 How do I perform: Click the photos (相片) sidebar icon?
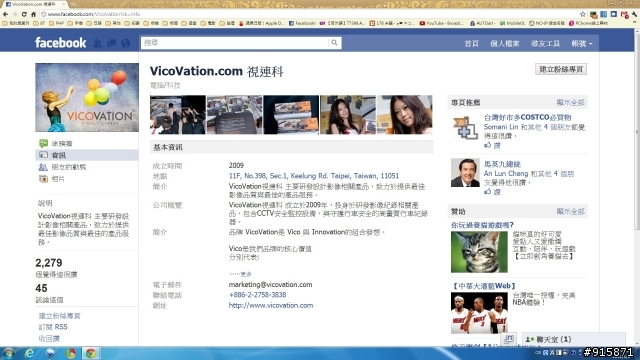(43, 179)
